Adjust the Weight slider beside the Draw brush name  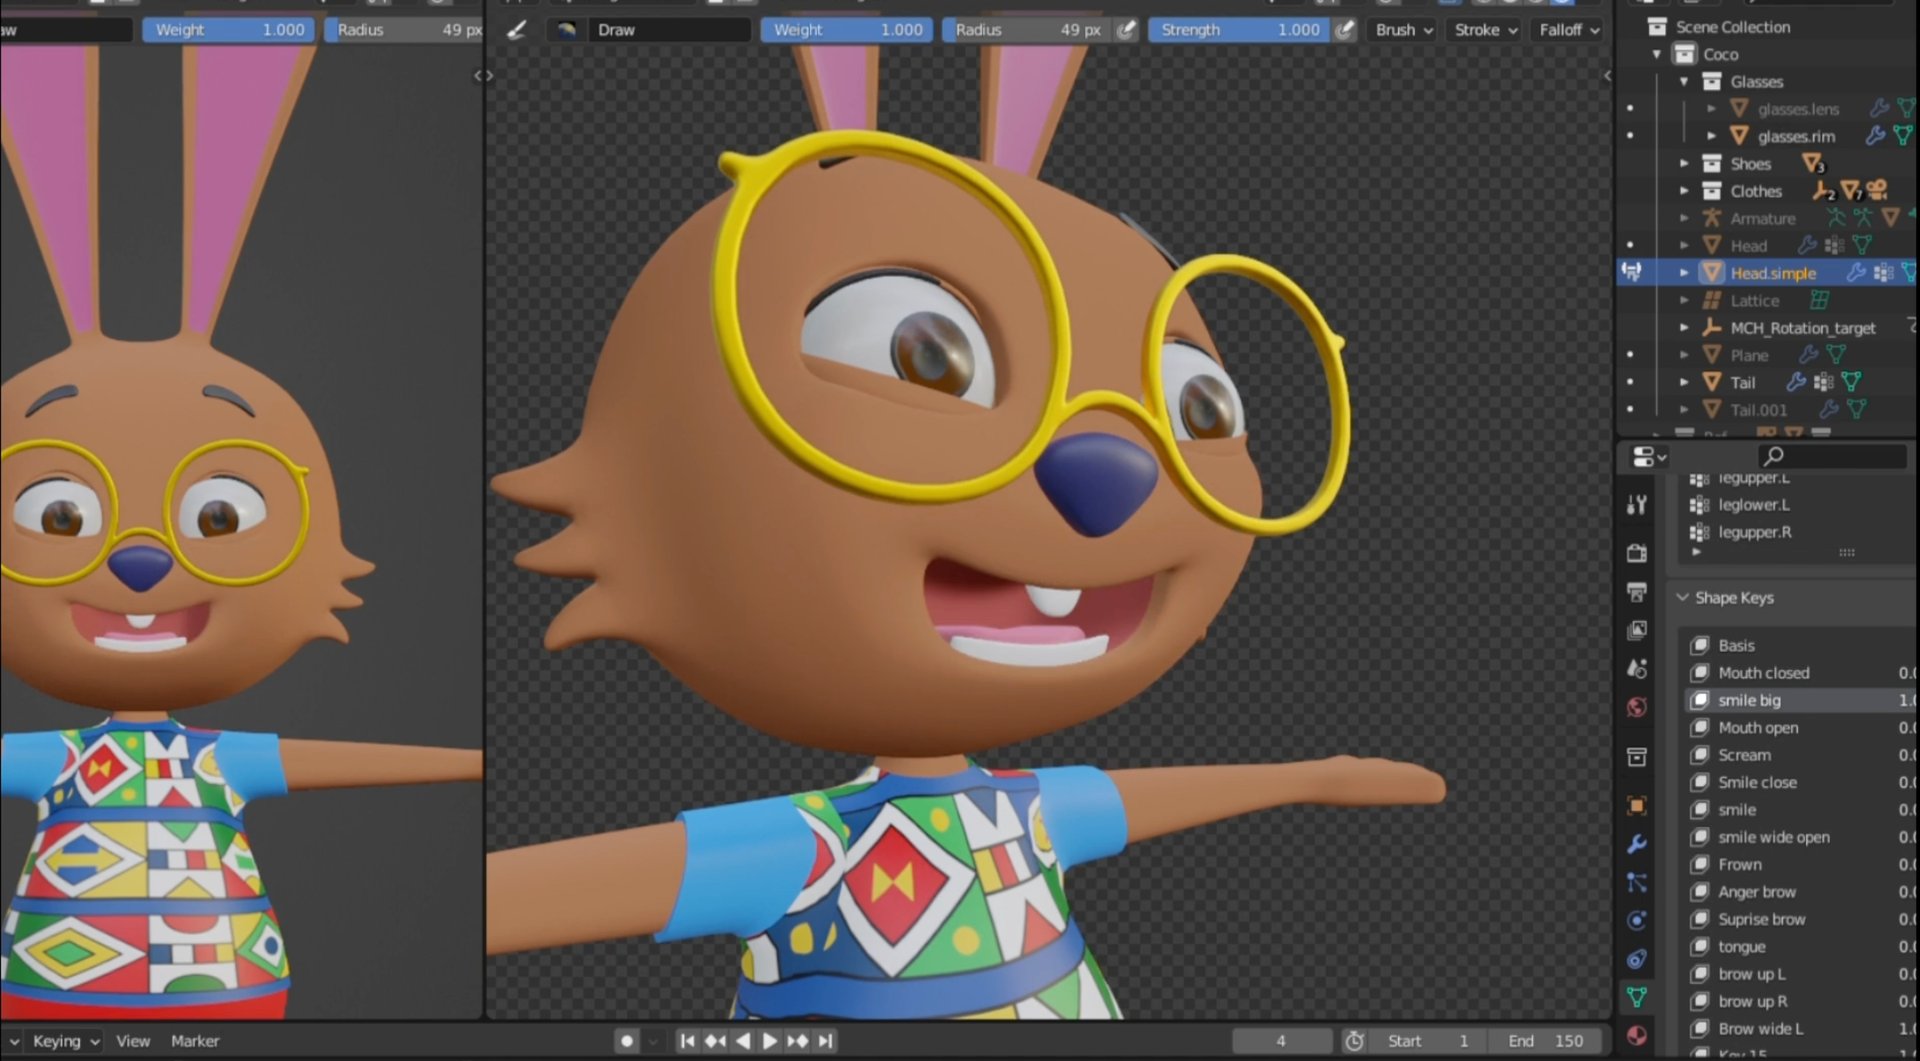tap(847, 30)
